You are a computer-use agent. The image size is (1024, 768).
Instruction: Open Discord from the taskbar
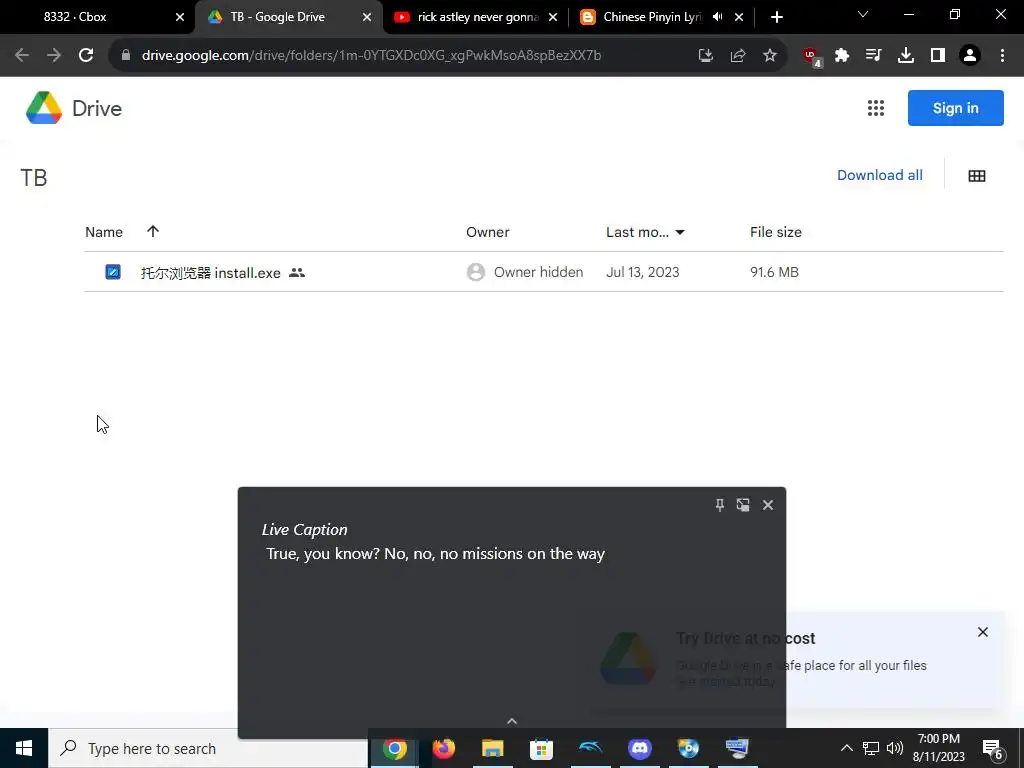pos(639,748)
